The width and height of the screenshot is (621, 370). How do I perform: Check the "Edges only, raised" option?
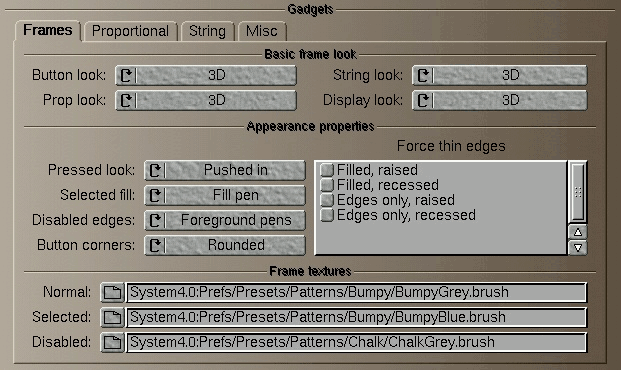tap(327, 200)
